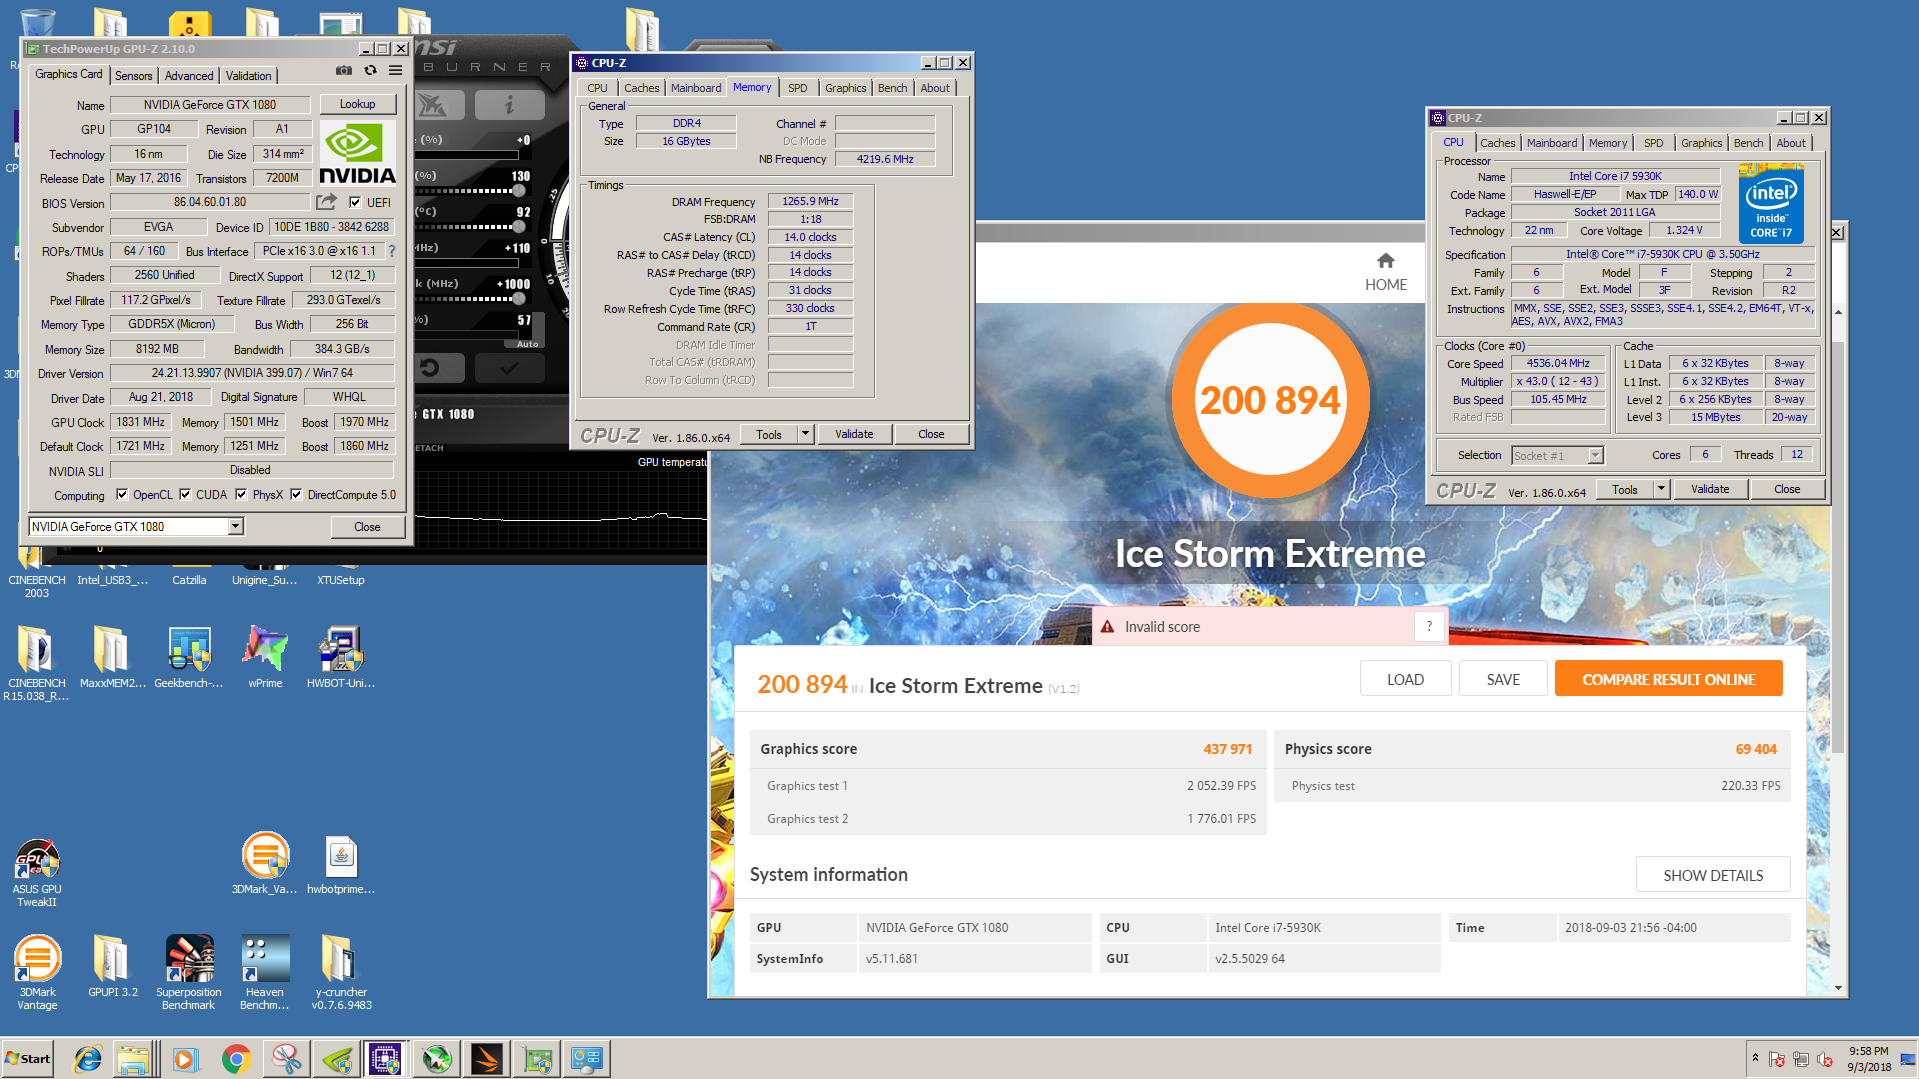The width and height of the screenshot is (1919, 1079).
Task: Open HWBOT-Uni desktop icon
Action: (341, 657)
